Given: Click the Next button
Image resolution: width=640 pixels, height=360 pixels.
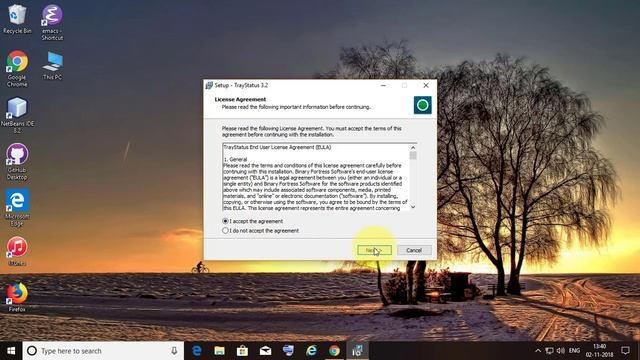Looking at the screenshot, I should 374,250.
